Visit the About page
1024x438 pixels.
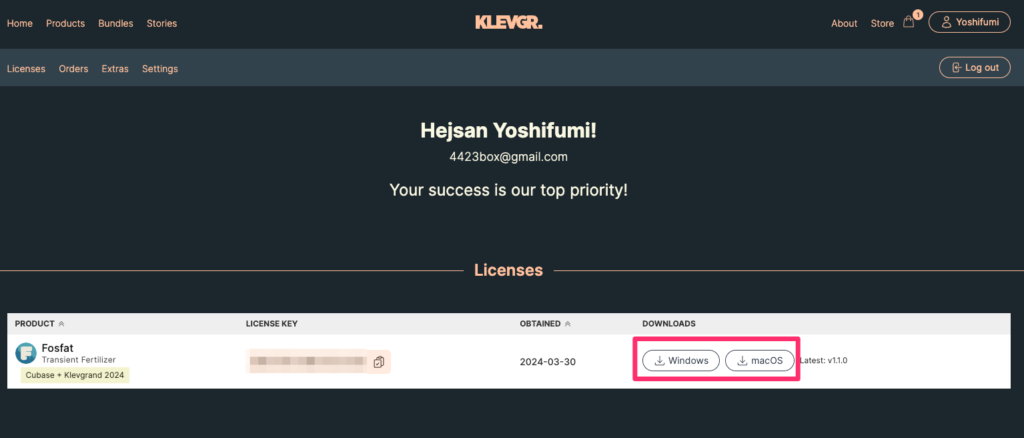[844, 23]
